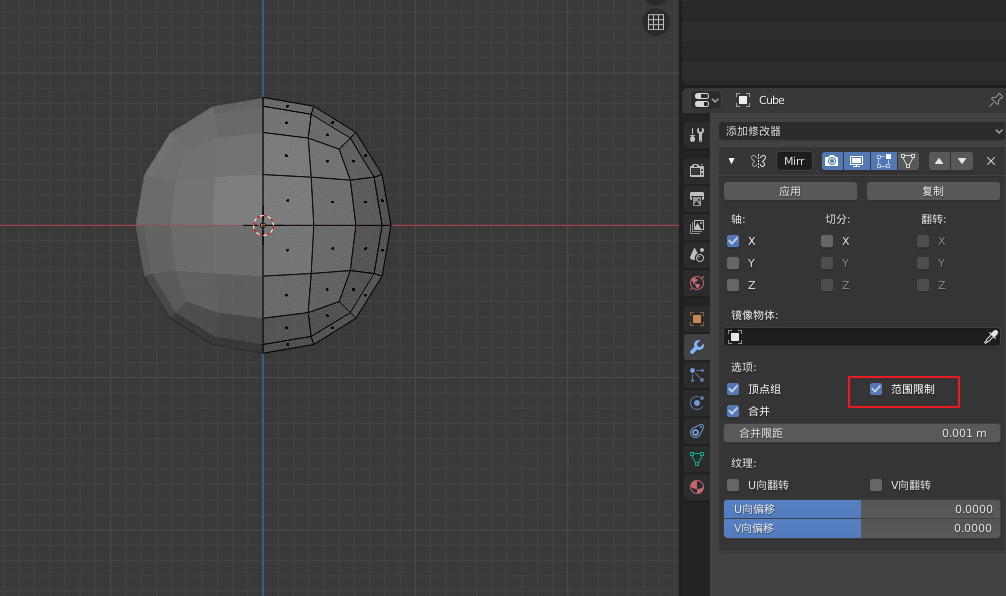
Task: Toggle modifier on-cage triangle icon
Action: pyautogui.click(x=908, y=161)
